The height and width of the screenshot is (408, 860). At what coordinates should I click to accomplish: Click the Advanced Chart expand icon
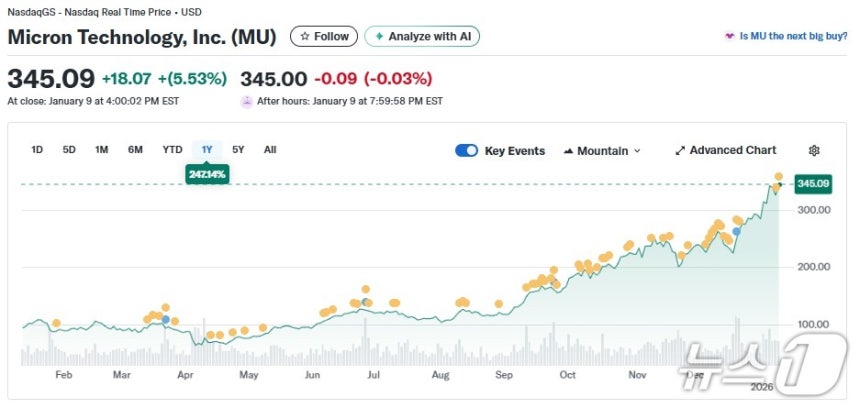(x=680, y=151)
